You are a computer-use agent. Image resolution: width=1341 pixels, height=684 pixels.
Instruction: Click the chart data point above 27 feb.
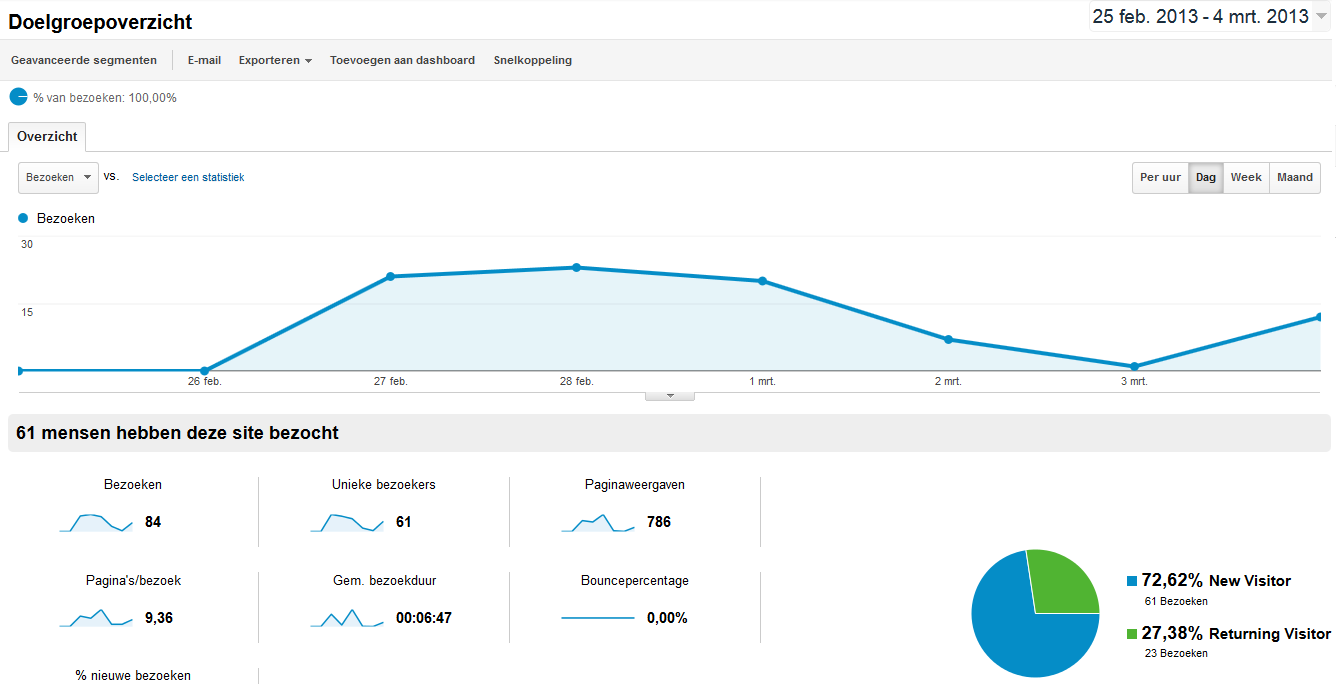coord(390,276)
